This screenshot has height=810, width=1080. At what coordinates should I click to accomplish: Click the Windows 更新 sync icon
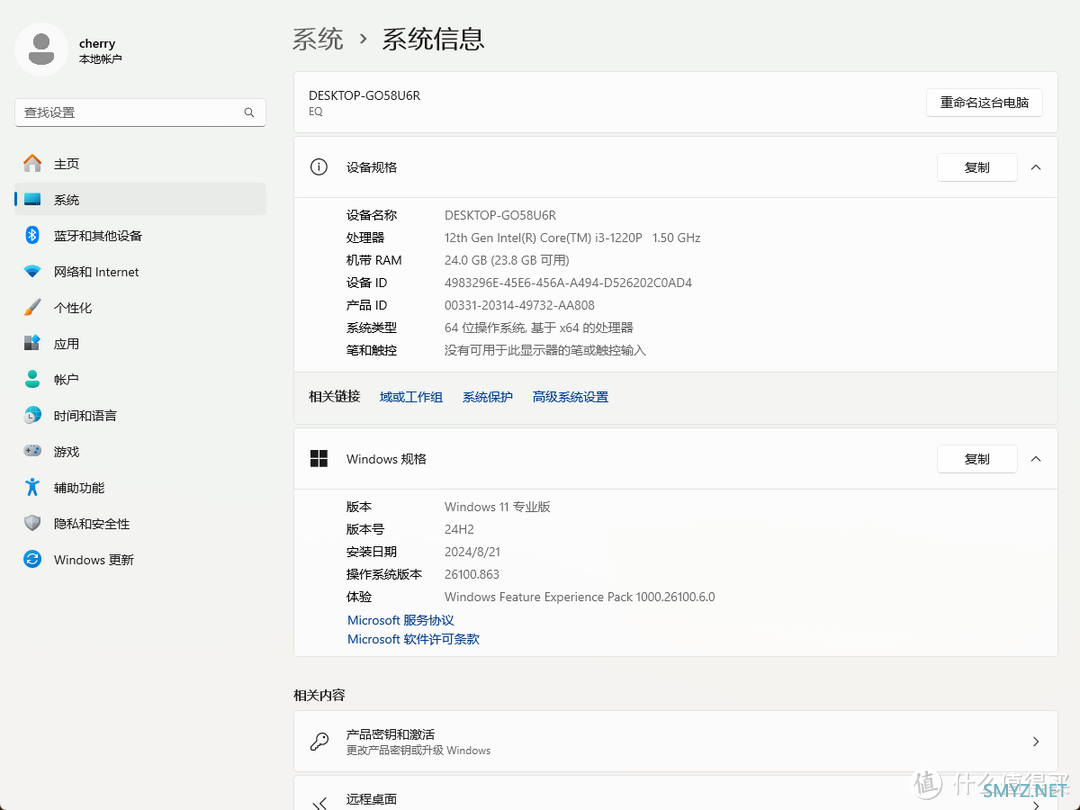pyautogui.click(x=32, y=559)
